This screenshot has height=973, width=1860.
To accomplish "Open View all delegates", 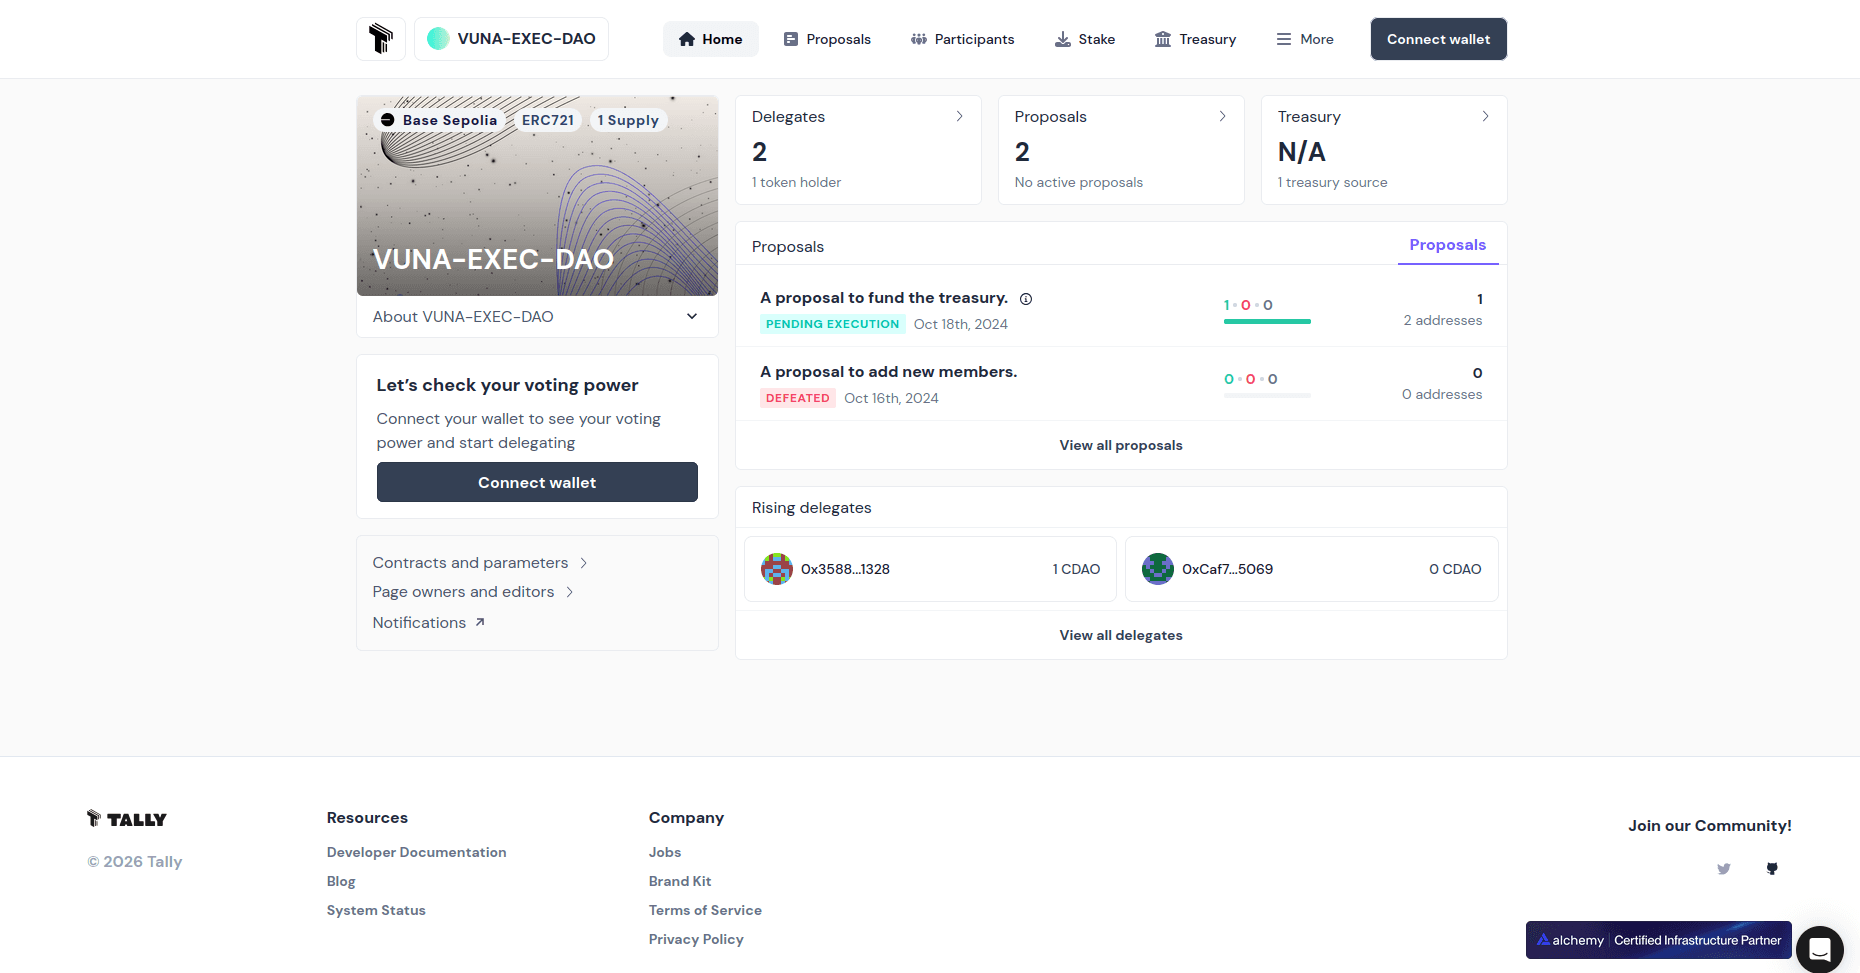I will (x=1120, y=635).
